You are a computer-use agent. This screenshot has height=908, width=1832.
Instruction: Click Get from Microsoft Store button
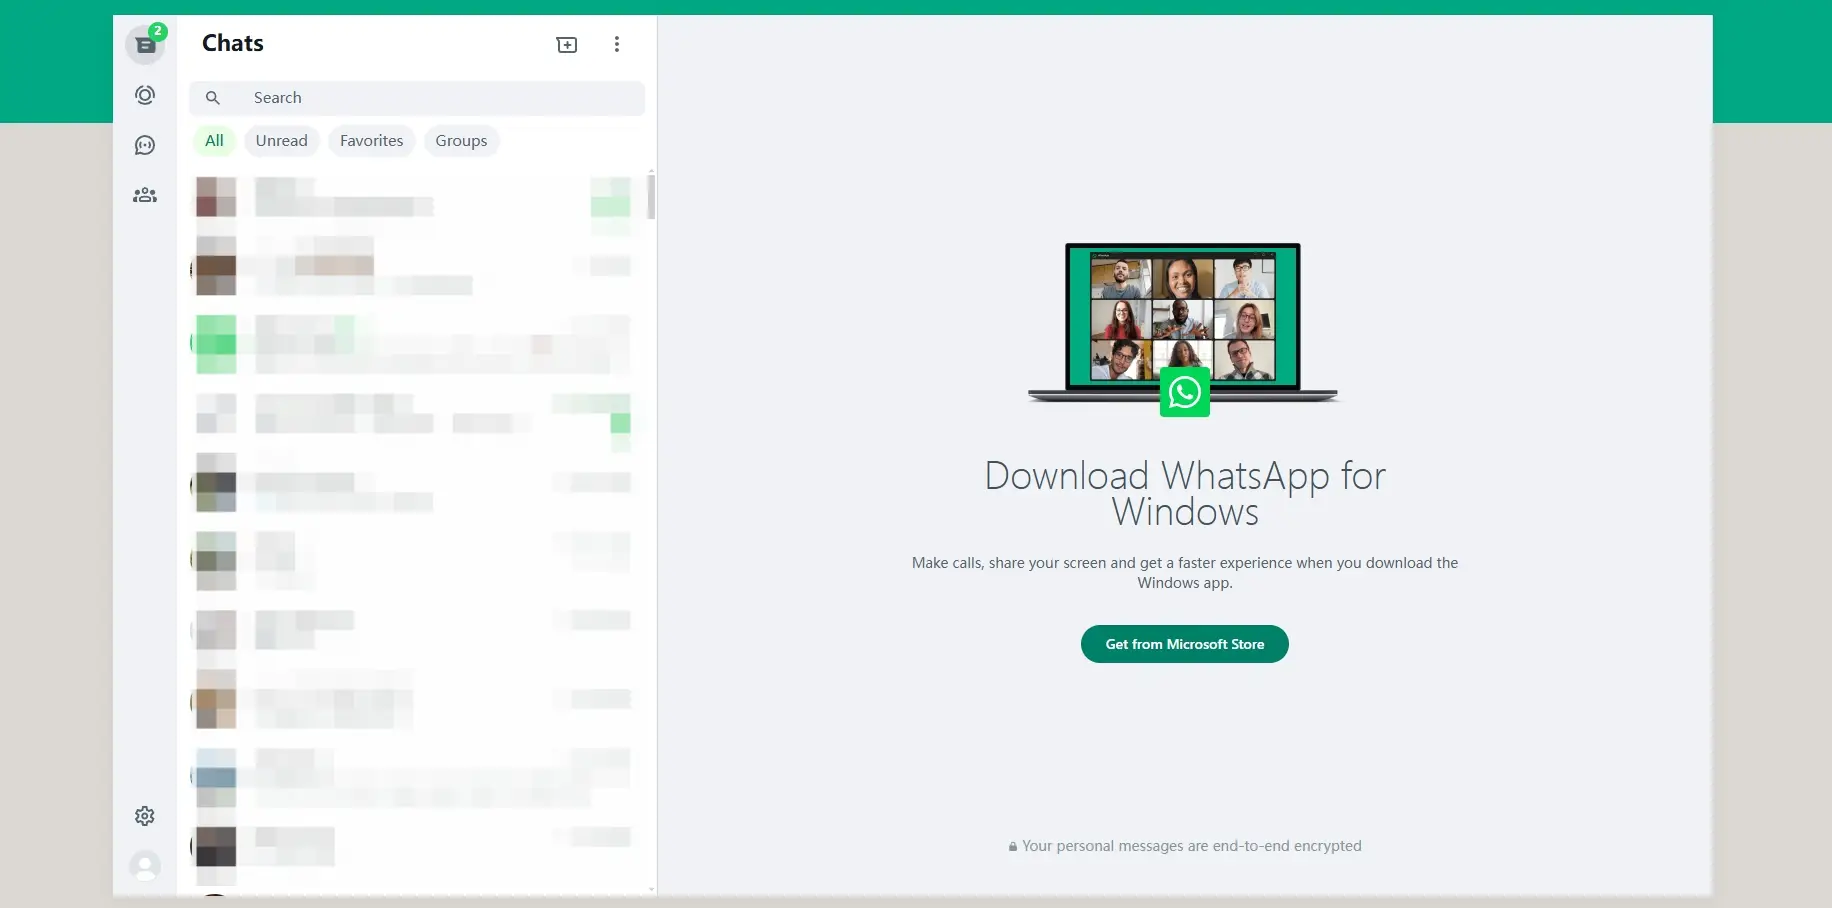[1185, 644]
